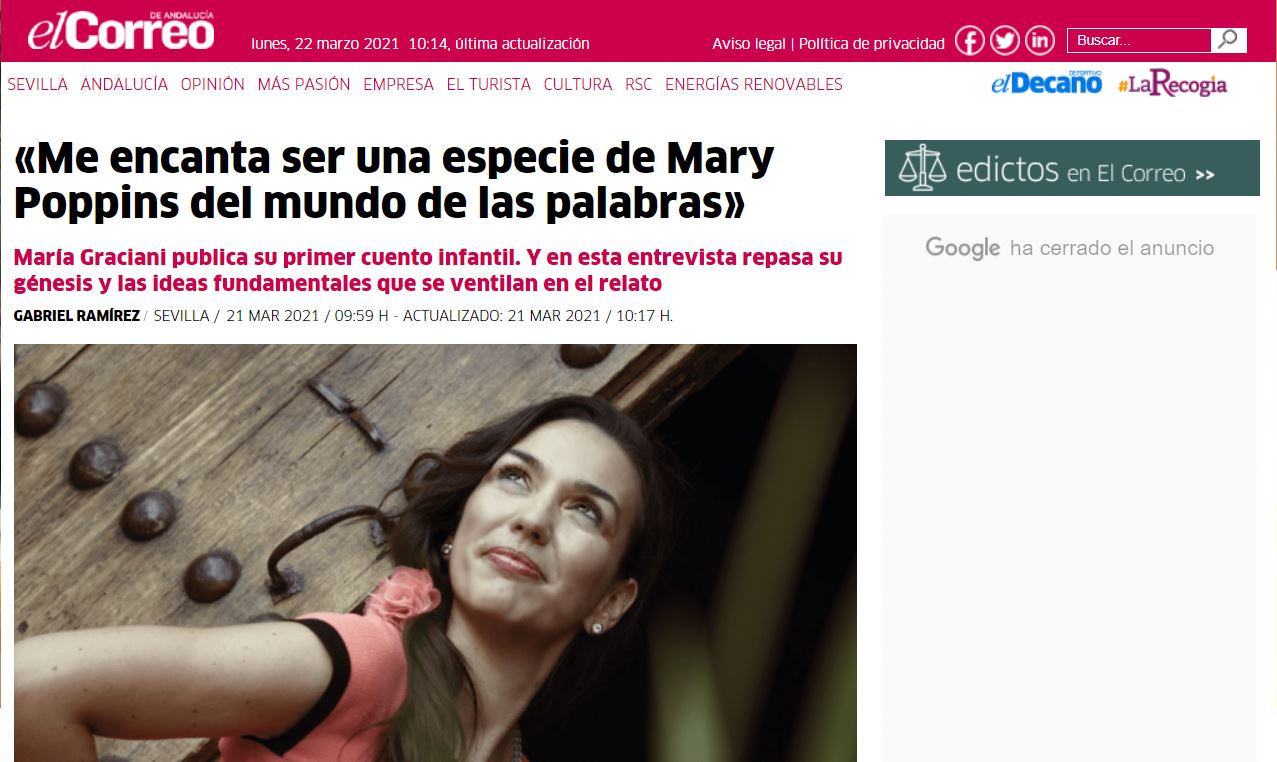Open the LinkedIn icon in header
Screen dimensions: 1277x762
[x=1040, y=41]
